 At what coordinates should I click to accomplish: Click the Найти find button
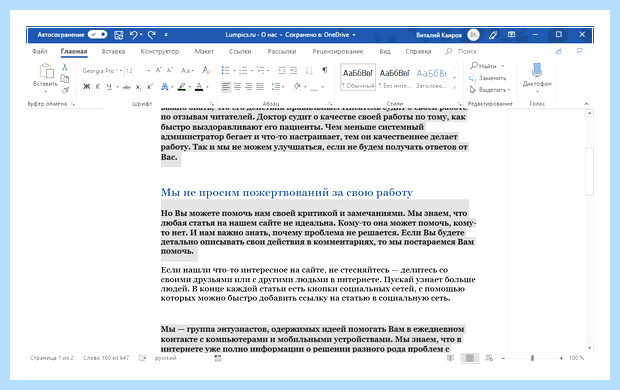484,66
